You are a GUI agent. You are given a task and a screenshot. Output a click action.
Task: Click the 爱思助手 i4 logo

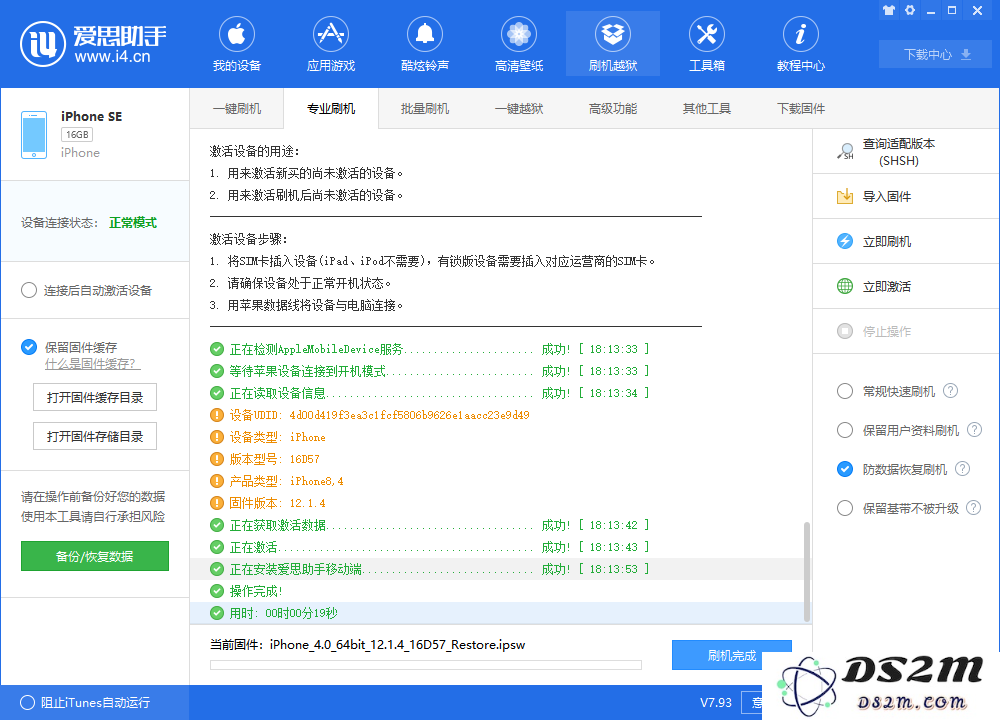click(x=93, y=43)
